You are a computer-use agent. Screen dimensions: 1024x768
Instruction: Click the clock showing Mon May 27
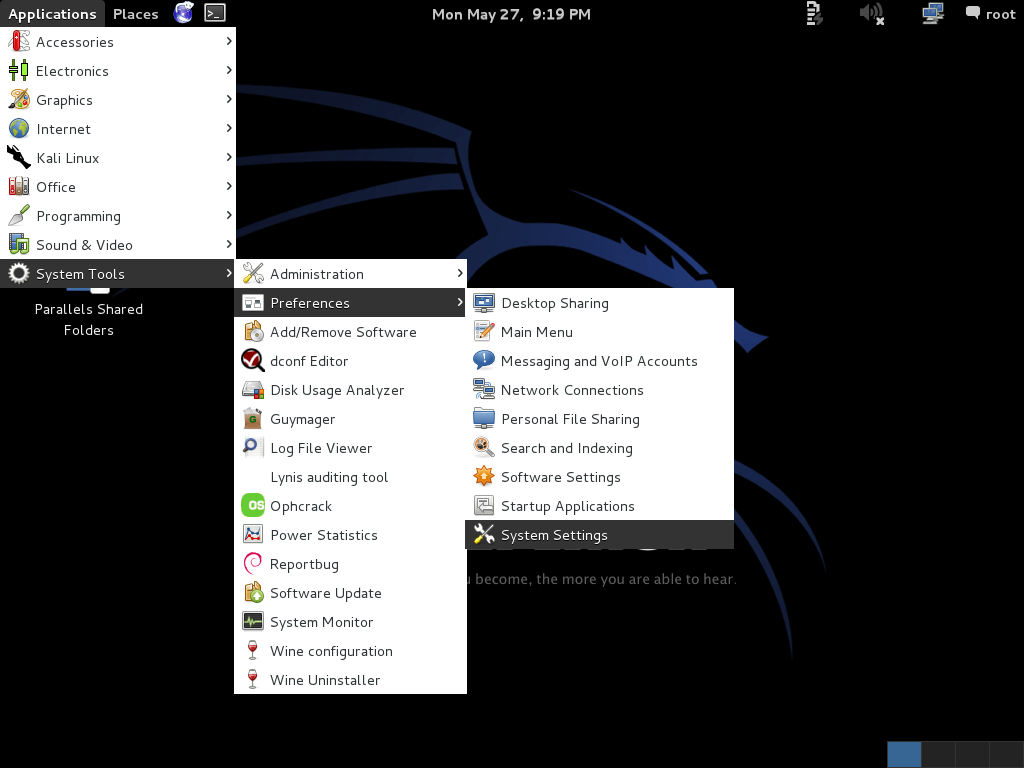(x=511, y=14)
